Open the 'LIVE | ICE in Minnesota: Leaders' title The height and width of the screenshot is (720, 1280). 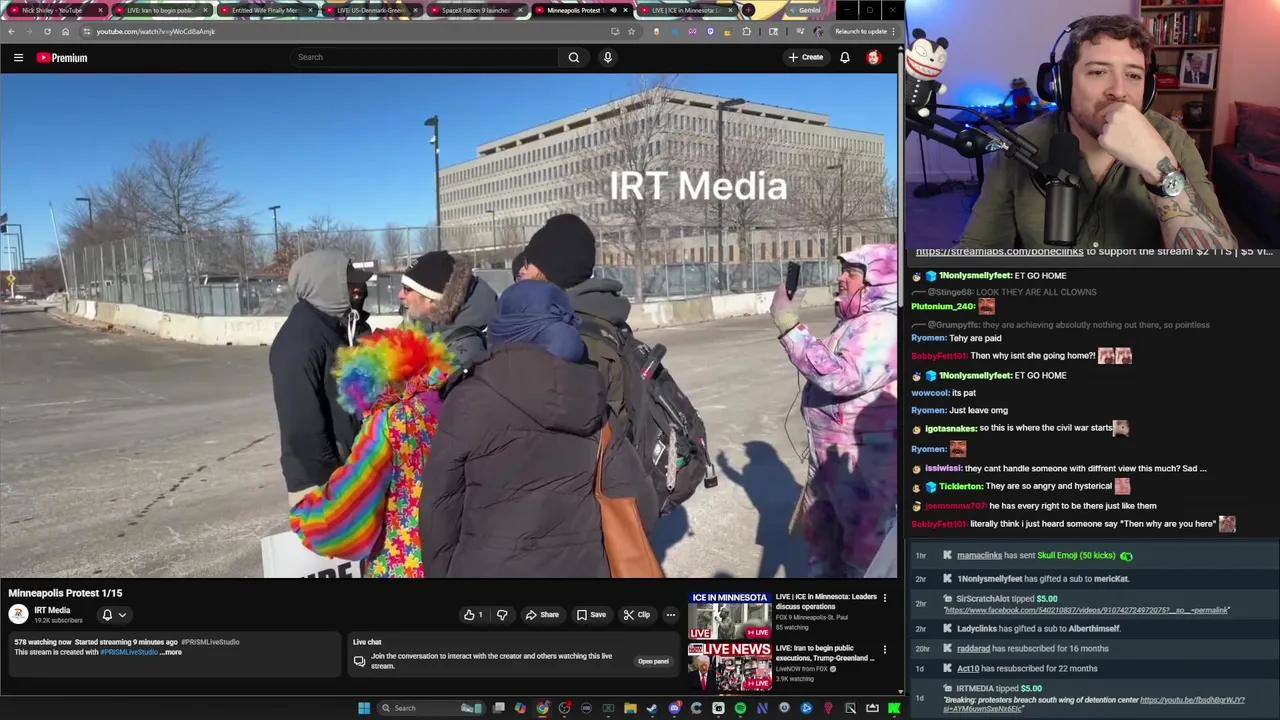[825, 602]
